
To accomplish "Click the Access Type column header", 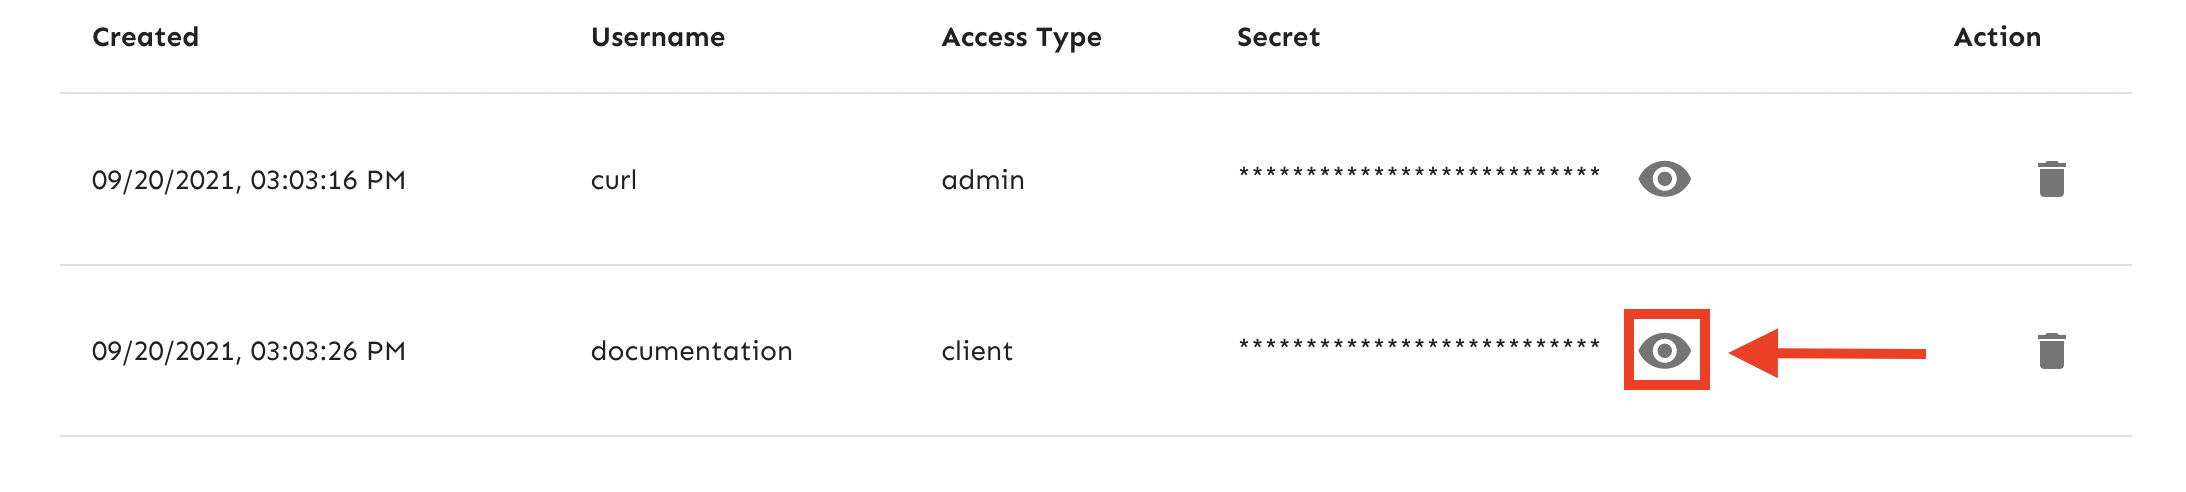I will point(1021,37).
